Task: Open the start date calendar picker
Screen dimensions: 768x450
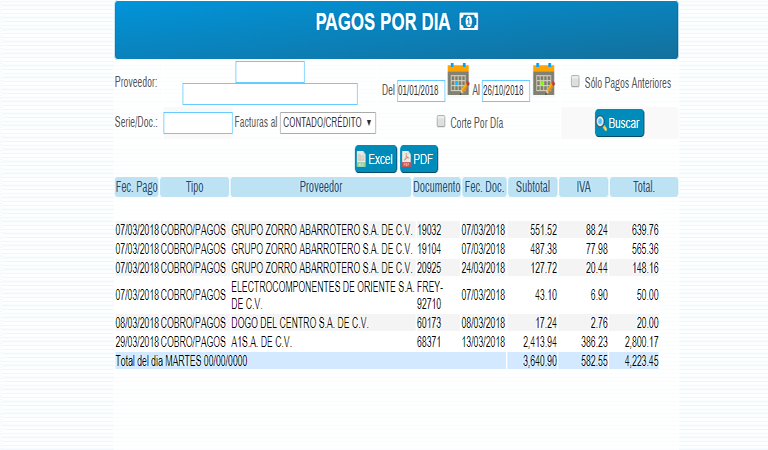Action: (458, 78)
